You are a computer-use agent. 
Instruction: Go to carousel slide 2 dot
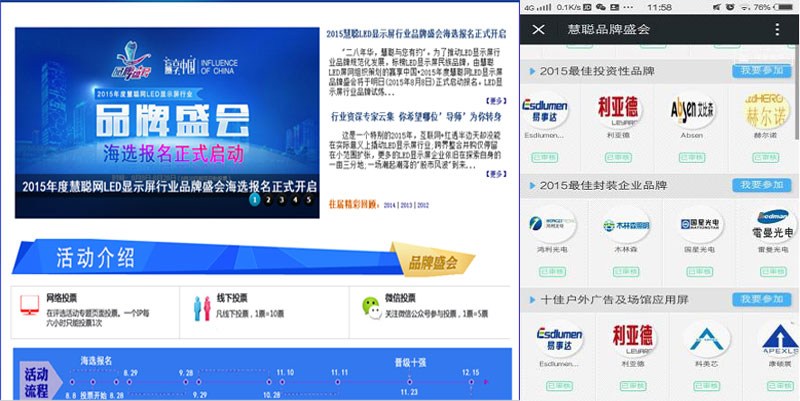click(268, 200)
